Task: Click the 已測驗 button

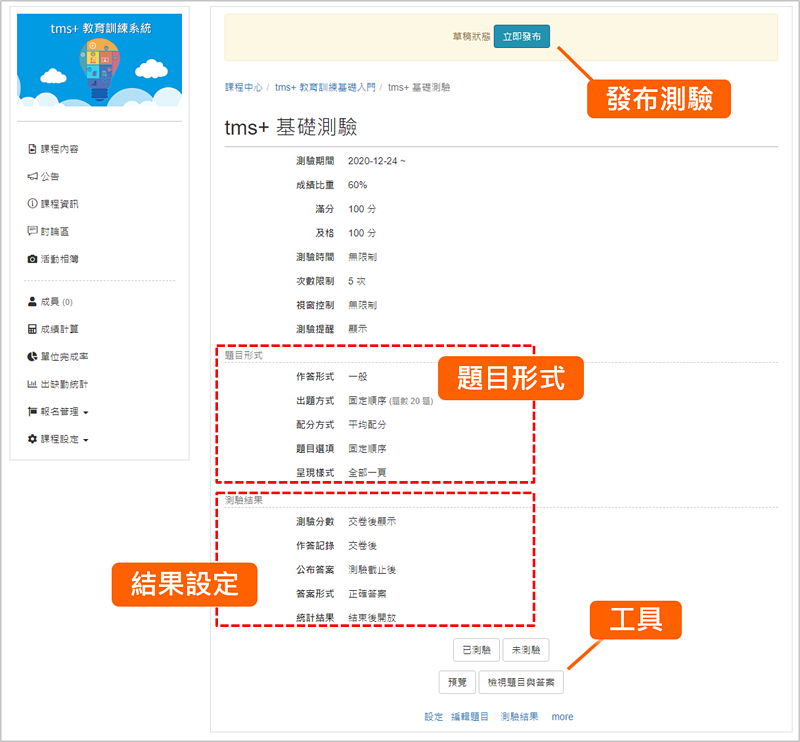Action: click(476, 650)
